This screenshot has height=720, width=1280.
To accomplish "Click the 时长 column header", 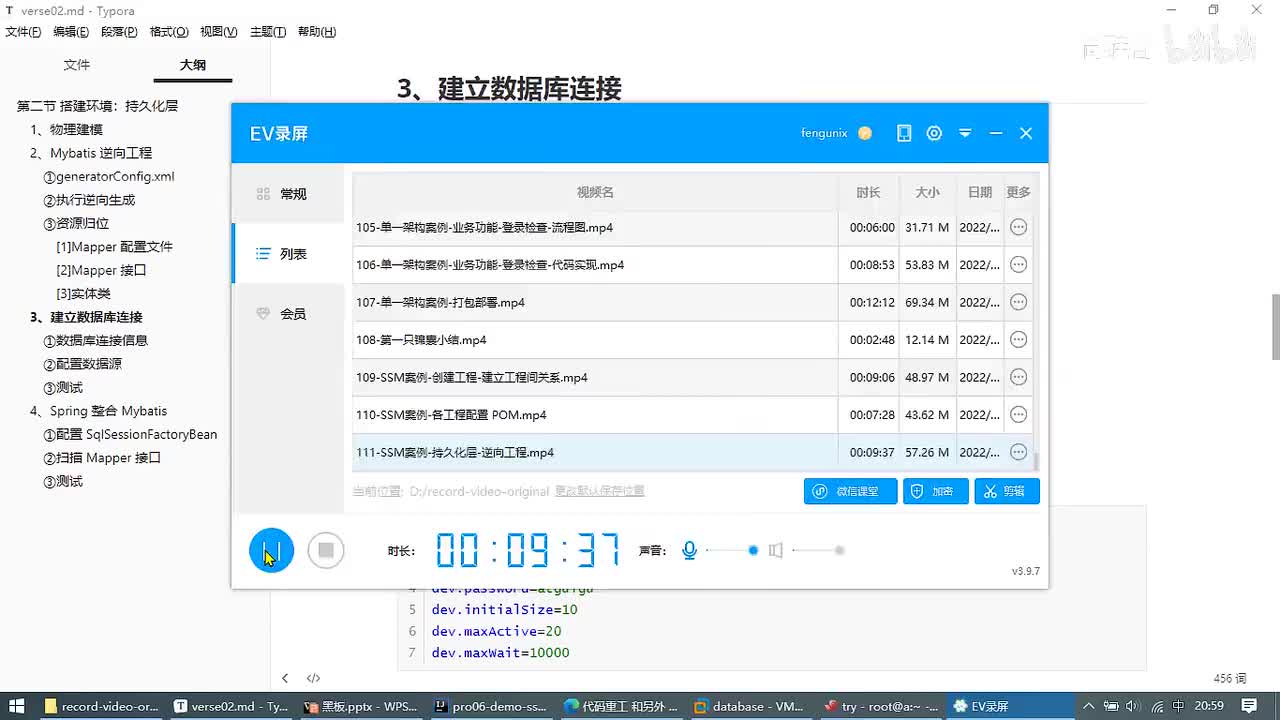I will [868, 192].
